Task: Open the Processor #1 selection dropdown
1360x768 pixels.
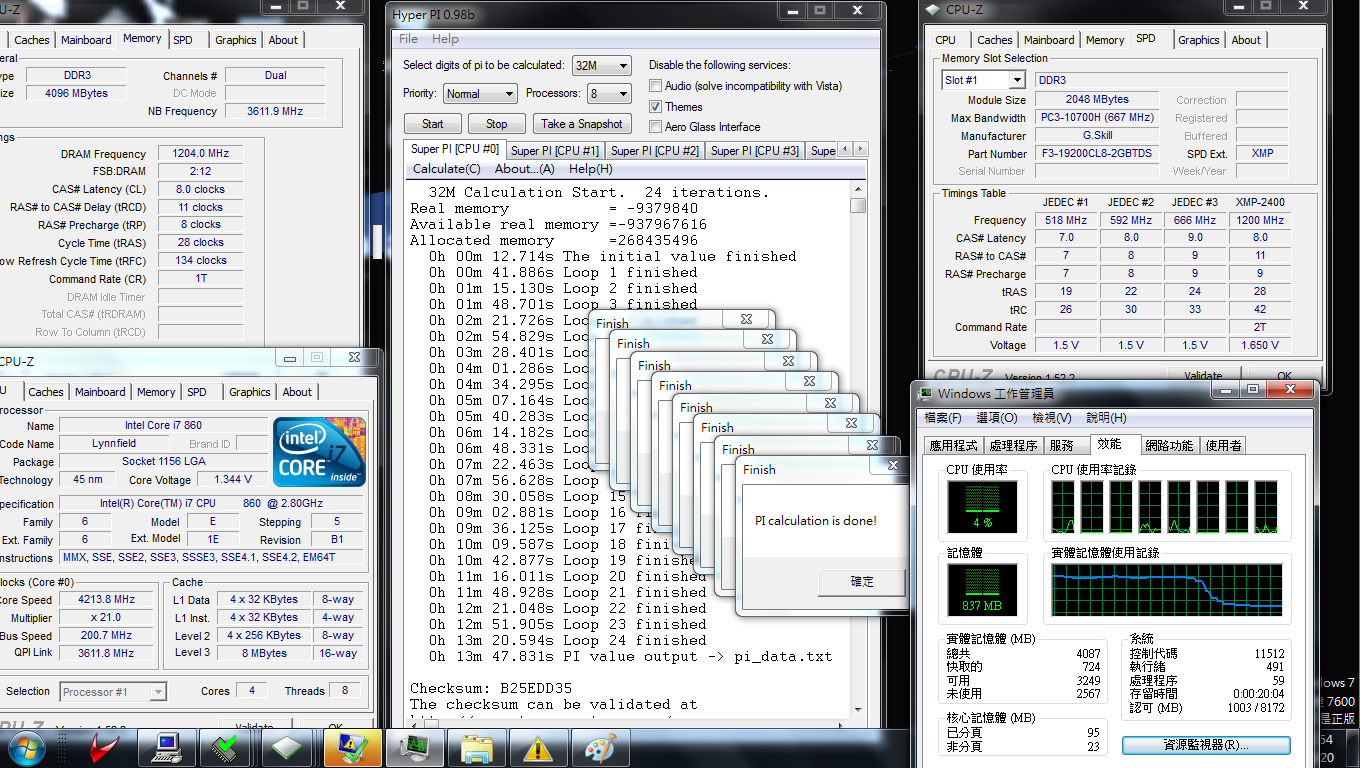Action: coord(113,691)
